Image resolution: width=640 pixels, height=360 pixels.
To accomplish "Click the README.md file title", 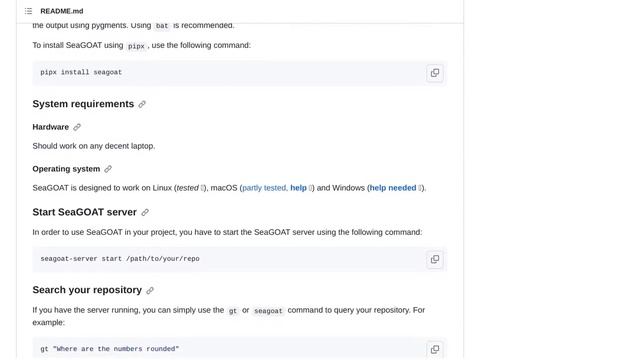I will tap(62, 11).
